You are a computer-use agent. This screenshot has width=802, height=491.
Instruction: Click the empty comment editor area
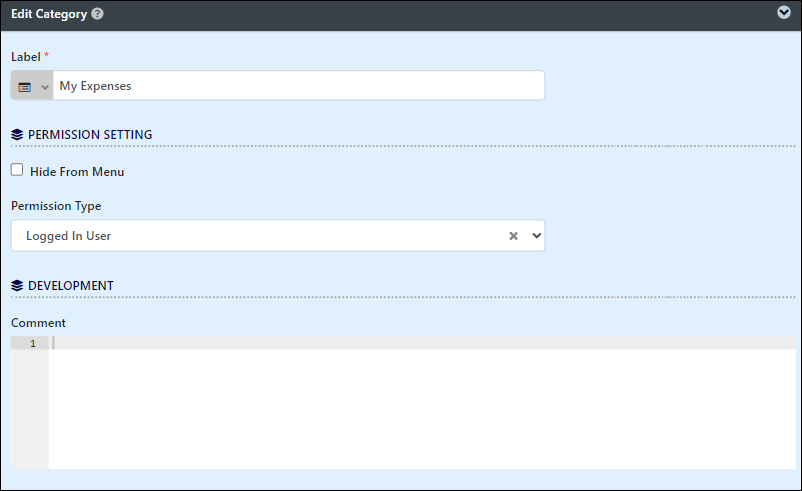point(422,409)
